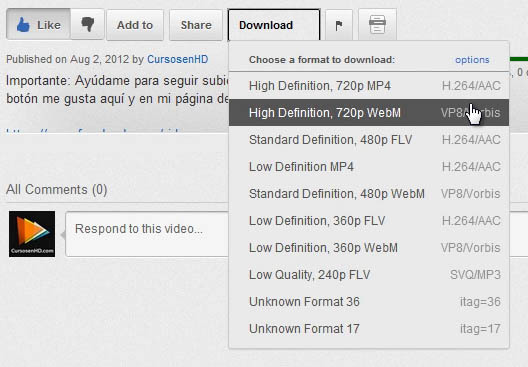Click the thumbs-down dislike icon
Image resolution: width=528 pixels, height=367 pixels.
88,25
